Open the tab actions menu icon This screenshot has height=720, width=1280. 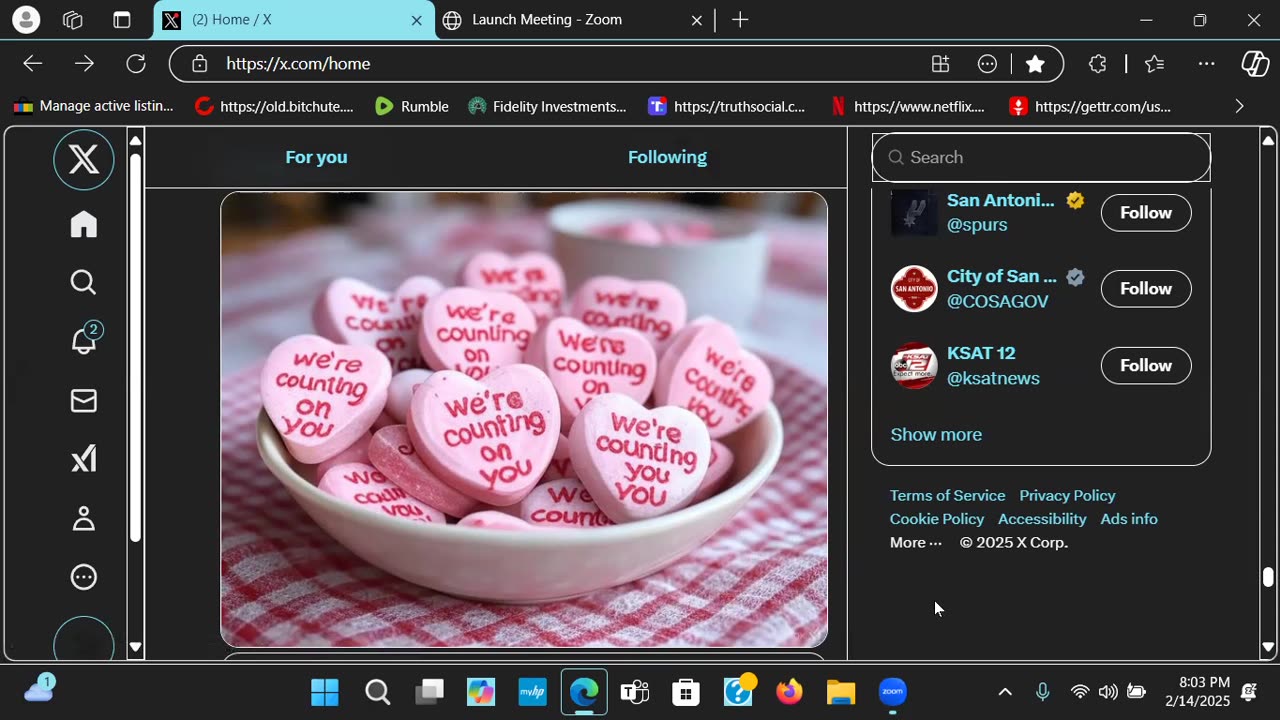(122, 20)
